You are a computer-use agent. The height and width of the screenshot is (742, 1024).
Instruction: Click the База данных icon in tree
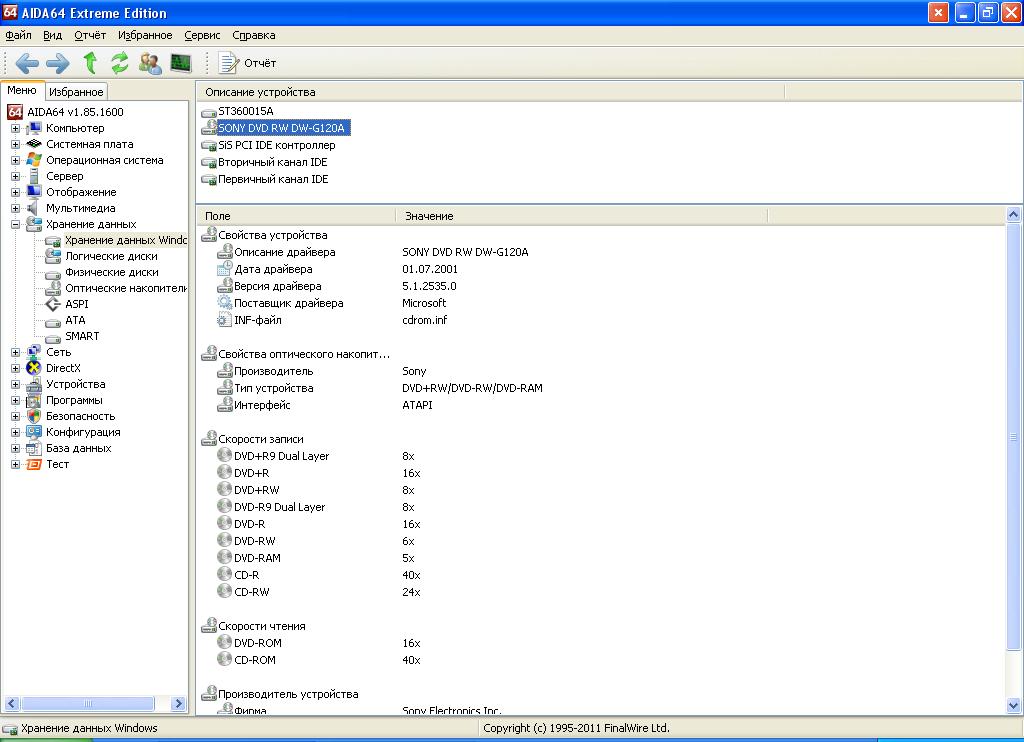coord(34,448)
